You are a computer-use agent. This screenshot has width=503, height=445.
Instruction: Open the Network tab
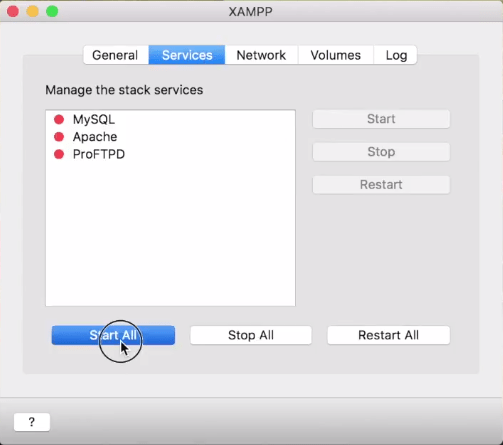click(261, 55)
